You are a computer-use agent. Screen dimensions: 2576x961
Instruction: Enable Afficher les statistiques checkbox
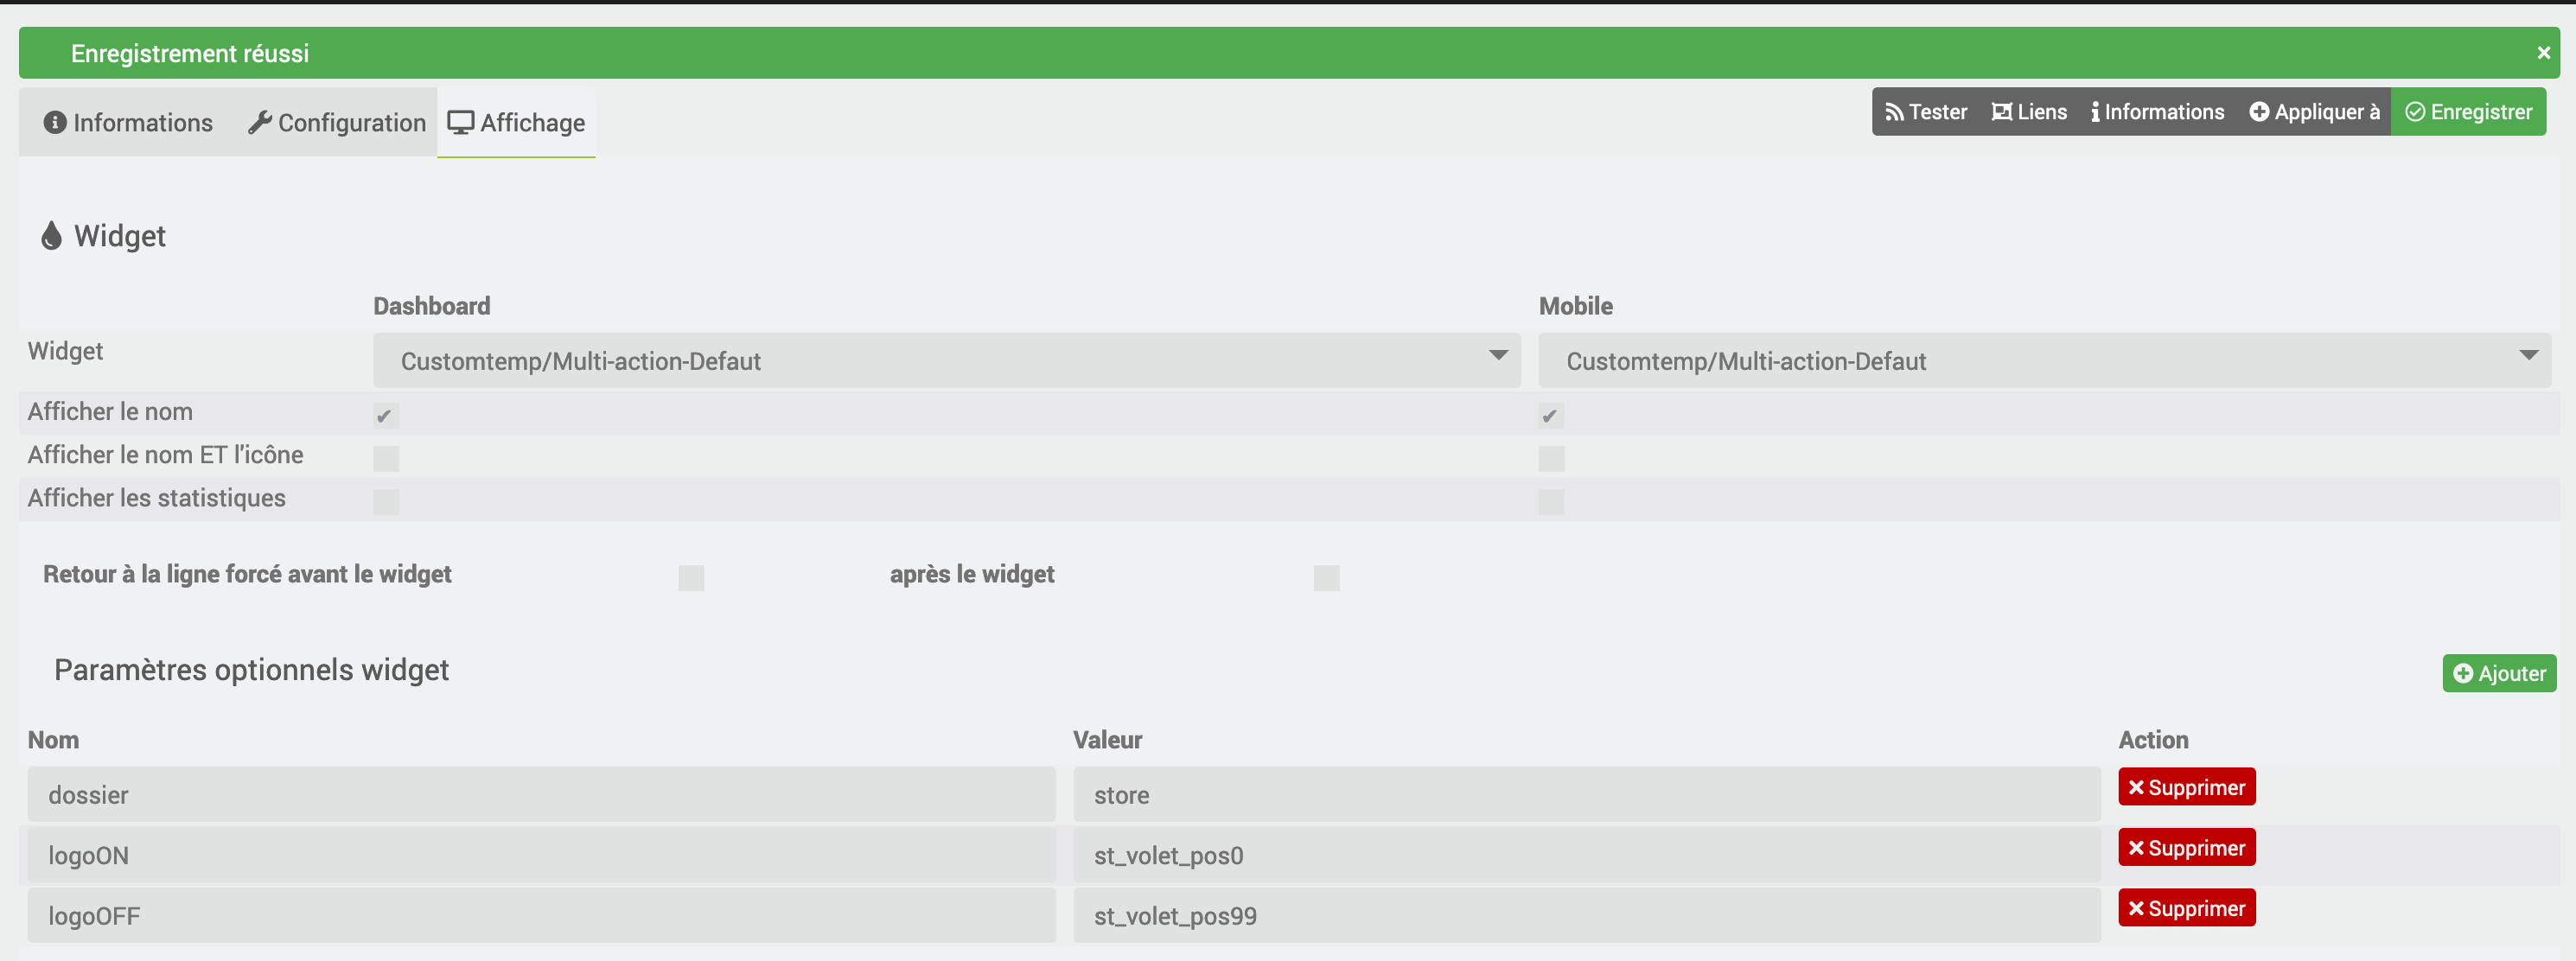tap(383, 500)
